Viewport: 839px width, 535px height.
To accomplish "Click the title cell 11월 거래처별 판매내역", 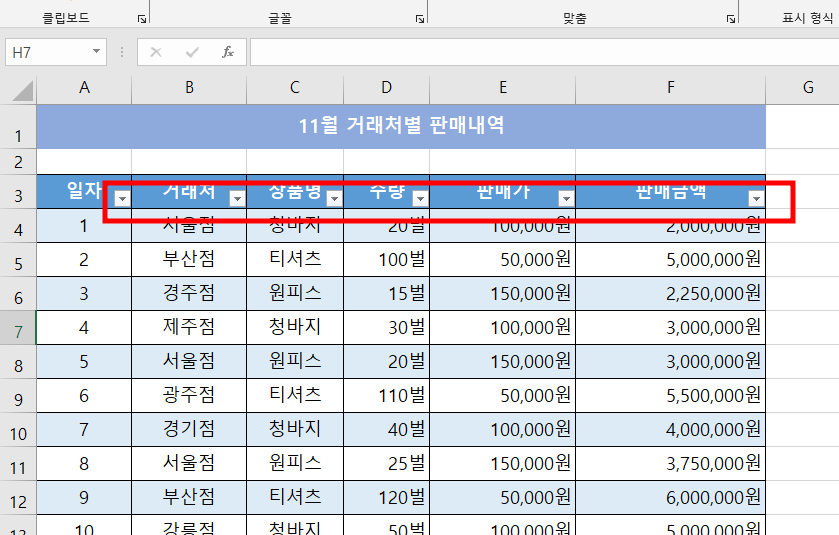I will pyautogui.click(x=401, y=126).
